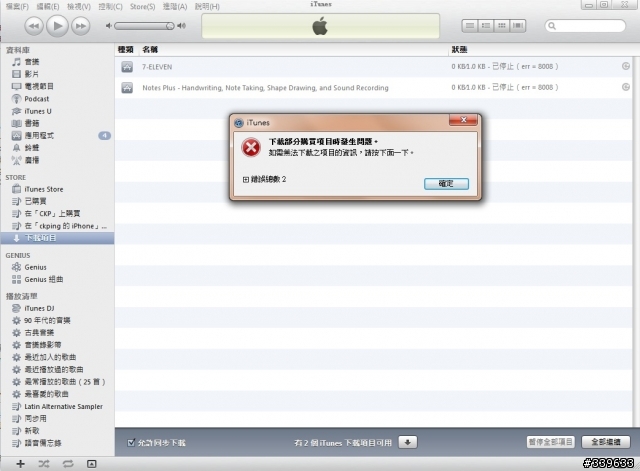
Task: Toggle the 允許同步下載 checkbox
Action: tap(131, 442)
